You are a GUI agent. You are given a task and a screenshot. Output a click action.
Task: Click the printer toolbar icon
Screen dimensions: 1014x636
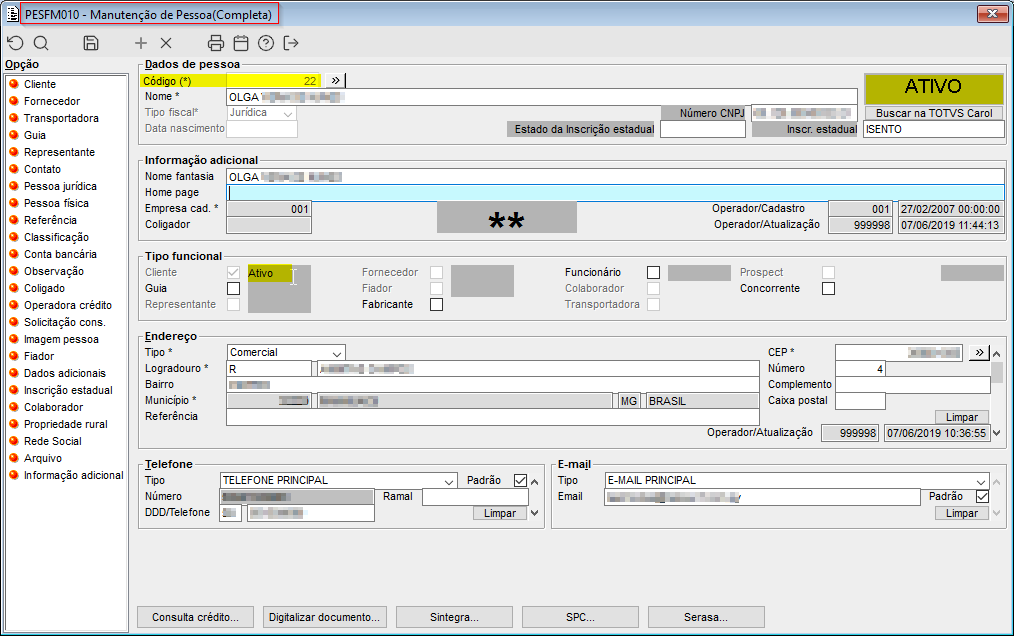[x=216, y=43]
